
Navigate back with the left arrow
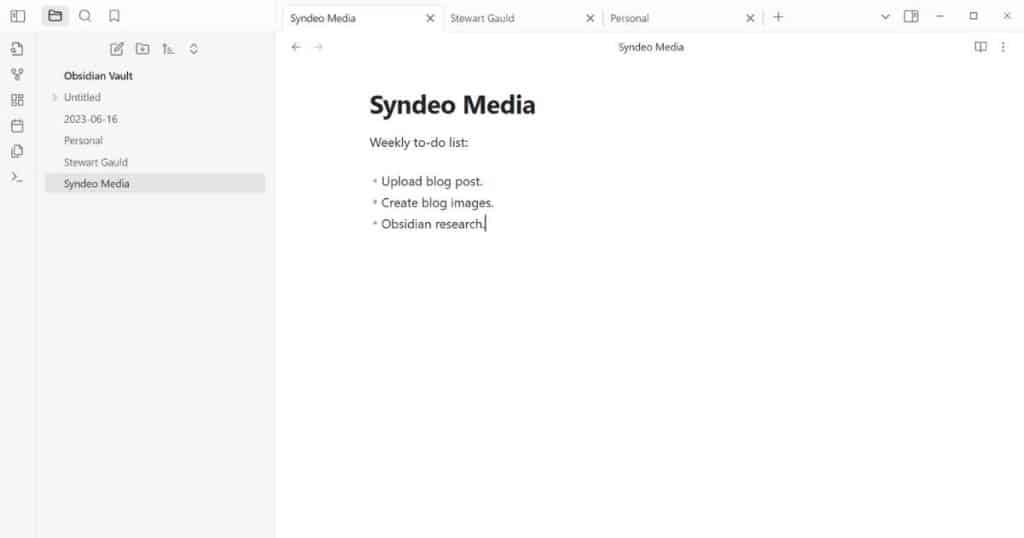[x=296, y=47]
